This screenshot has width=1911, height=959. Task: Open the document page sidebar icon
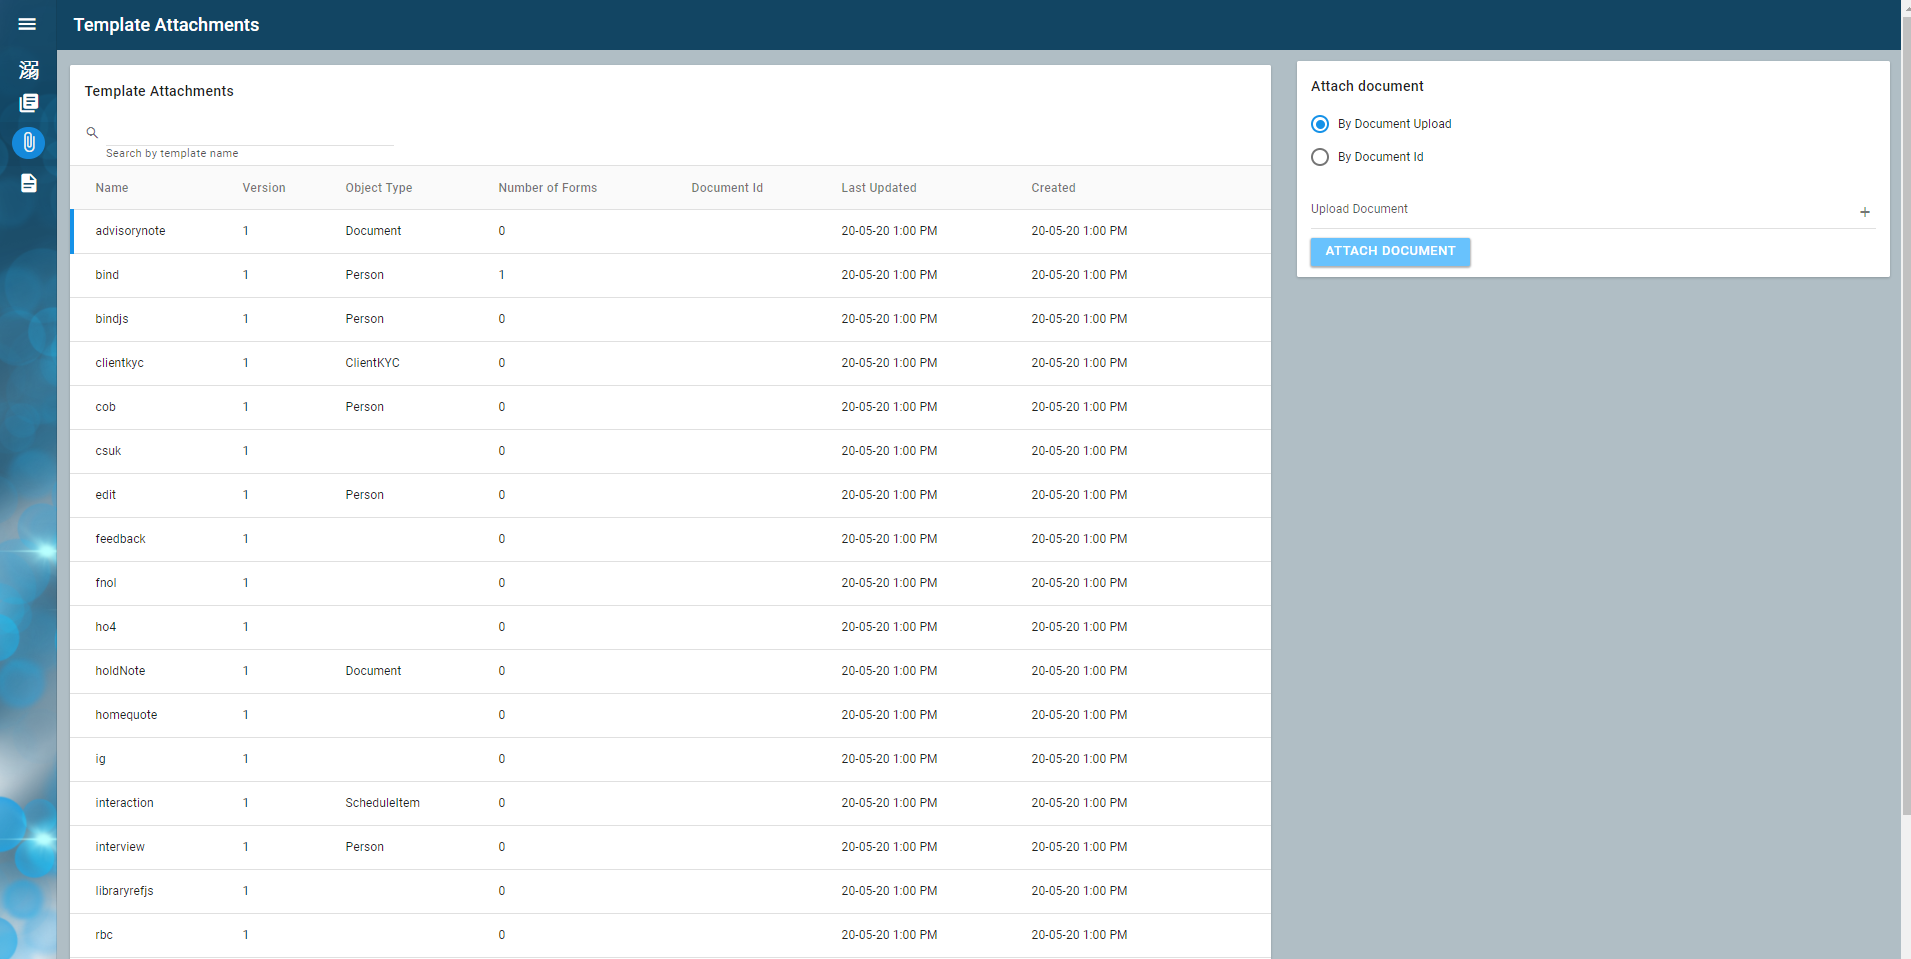coord(29,183)
